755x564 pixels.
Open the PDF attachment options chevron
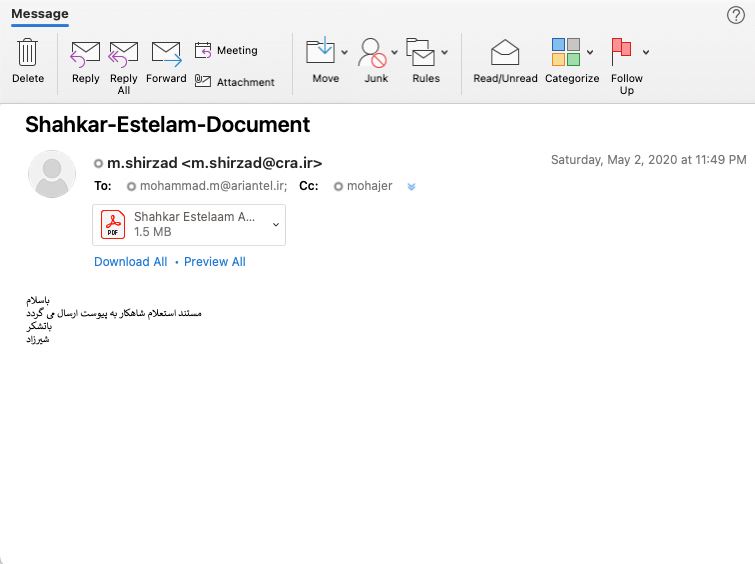[x=276, y=224]
